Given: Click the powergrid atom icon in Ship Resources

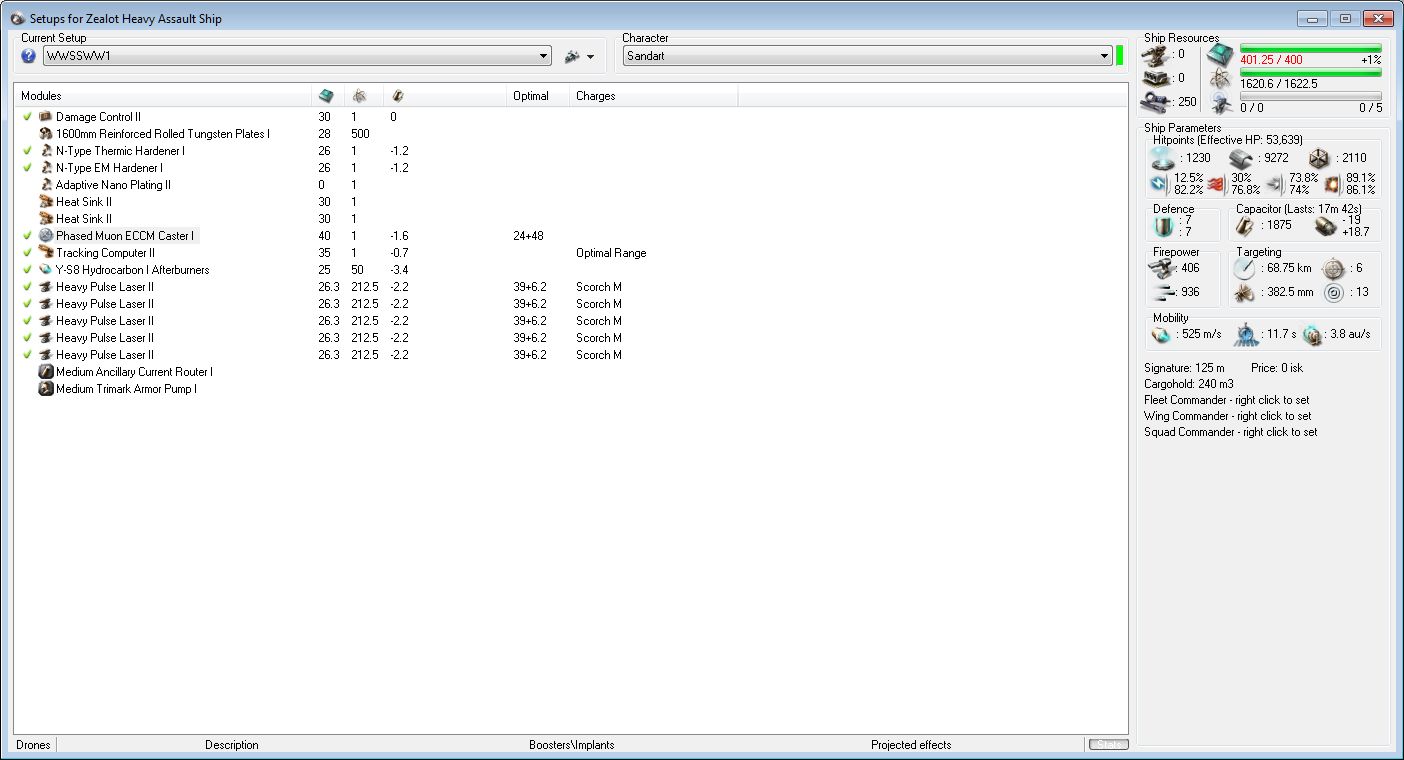Looking at the screenshot, I should pos(1220,79).
